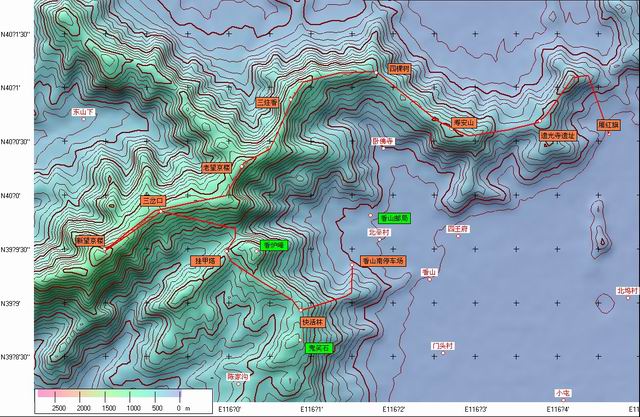Click the 三岔口 waypoint marker
Viewport: 640px width, 417px height.
pyautogui.click(x=153, y=200)
